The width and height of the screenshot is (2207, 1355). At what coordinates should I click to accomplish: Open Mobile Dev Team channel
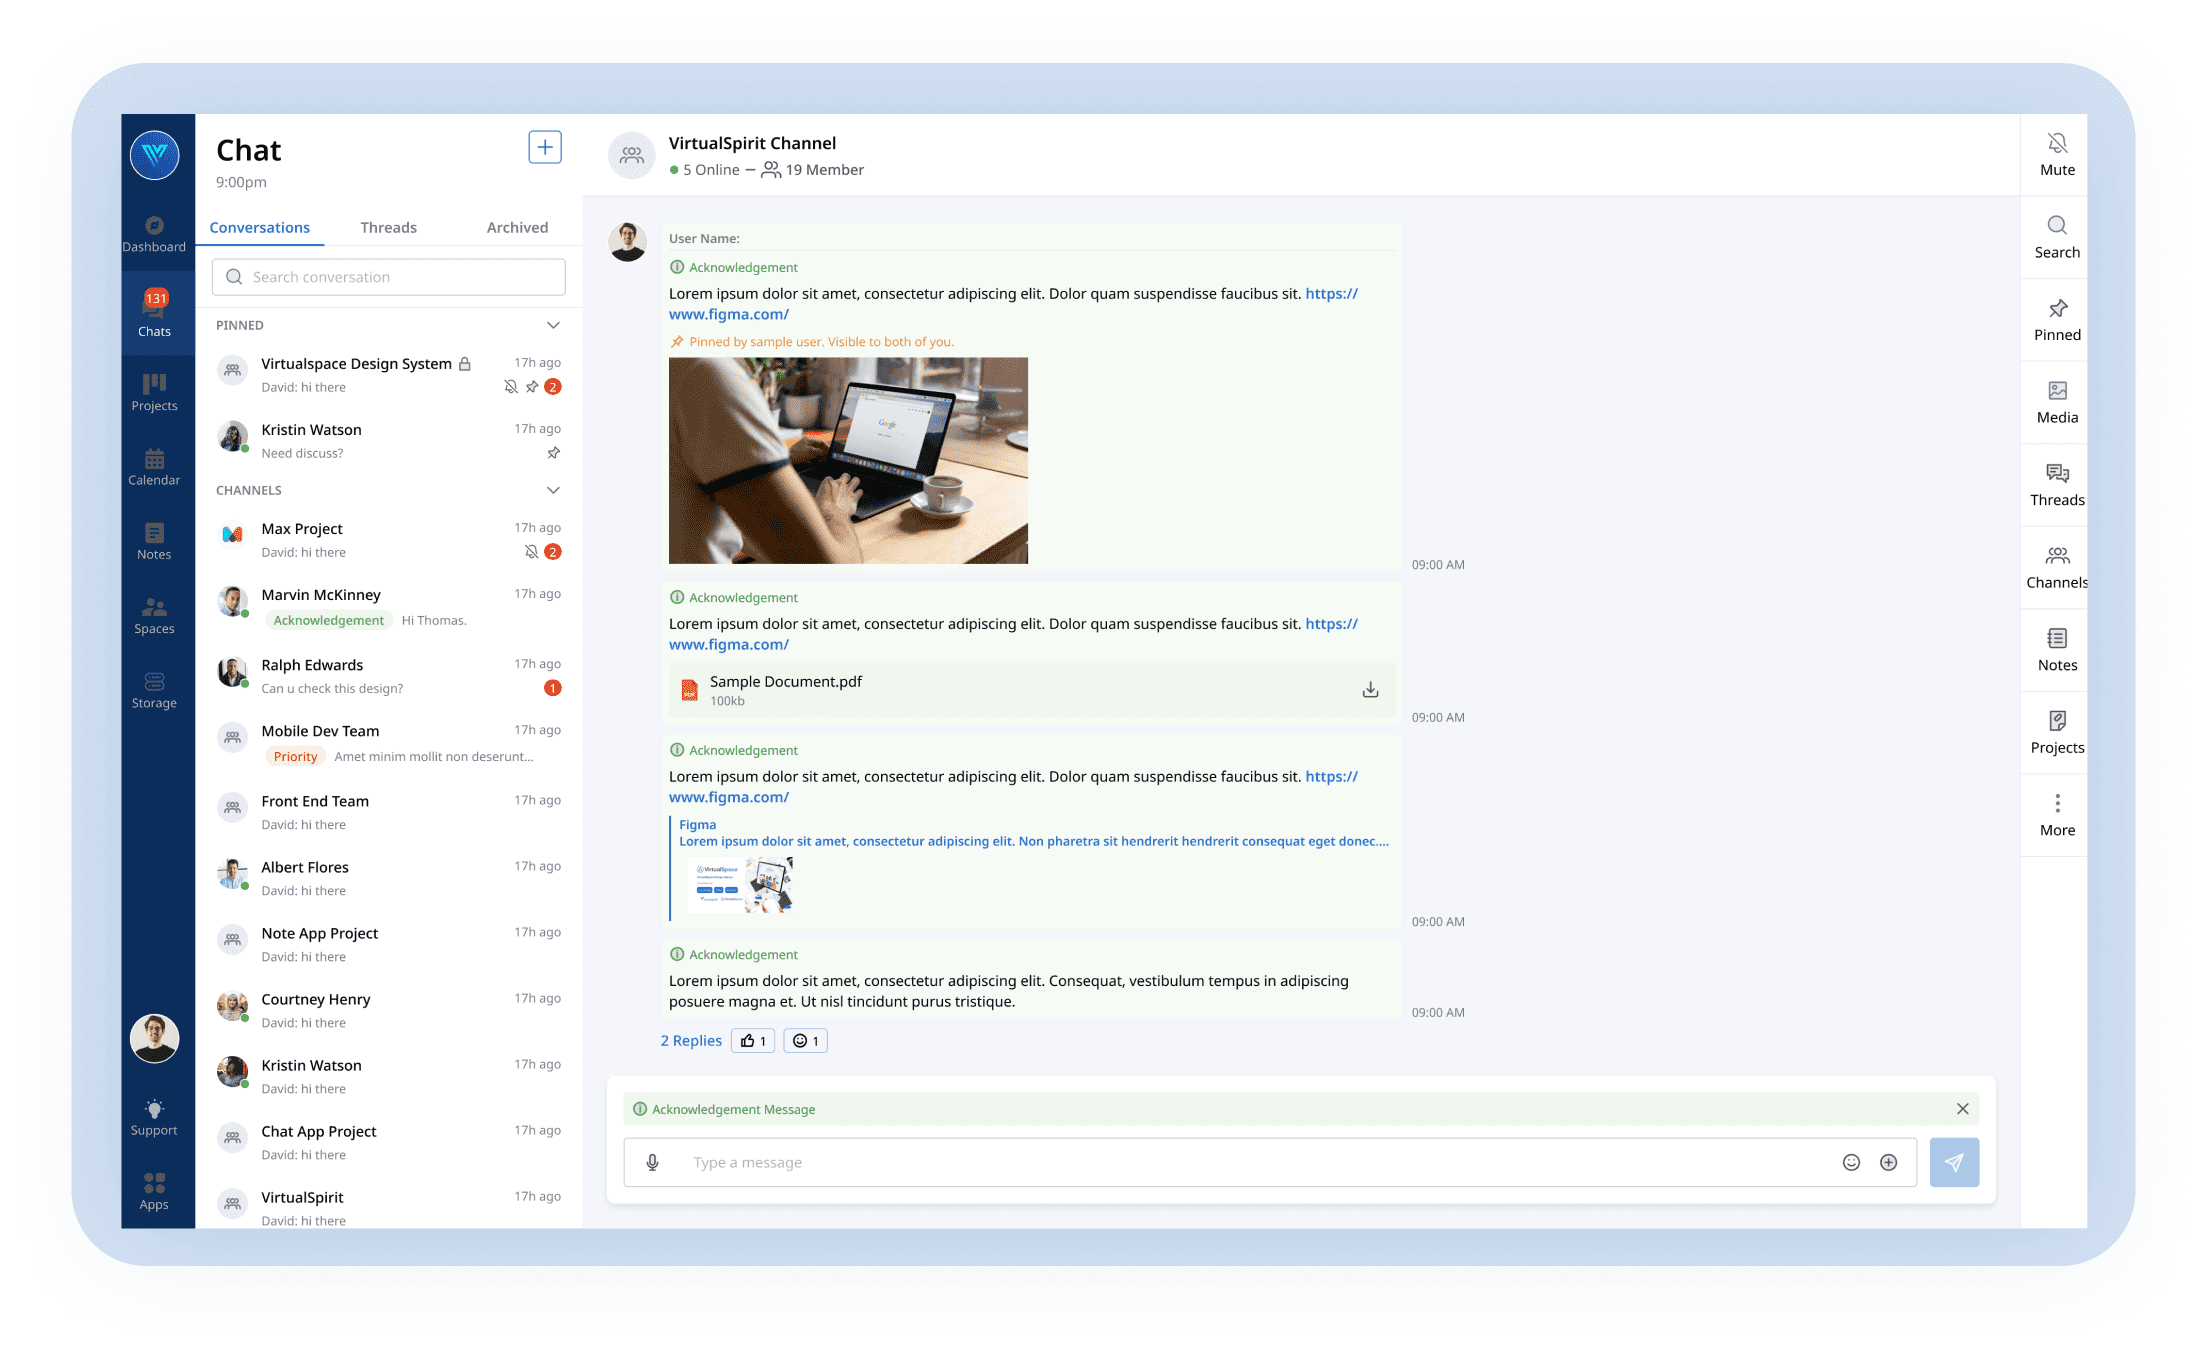click(x=389, y=743)
